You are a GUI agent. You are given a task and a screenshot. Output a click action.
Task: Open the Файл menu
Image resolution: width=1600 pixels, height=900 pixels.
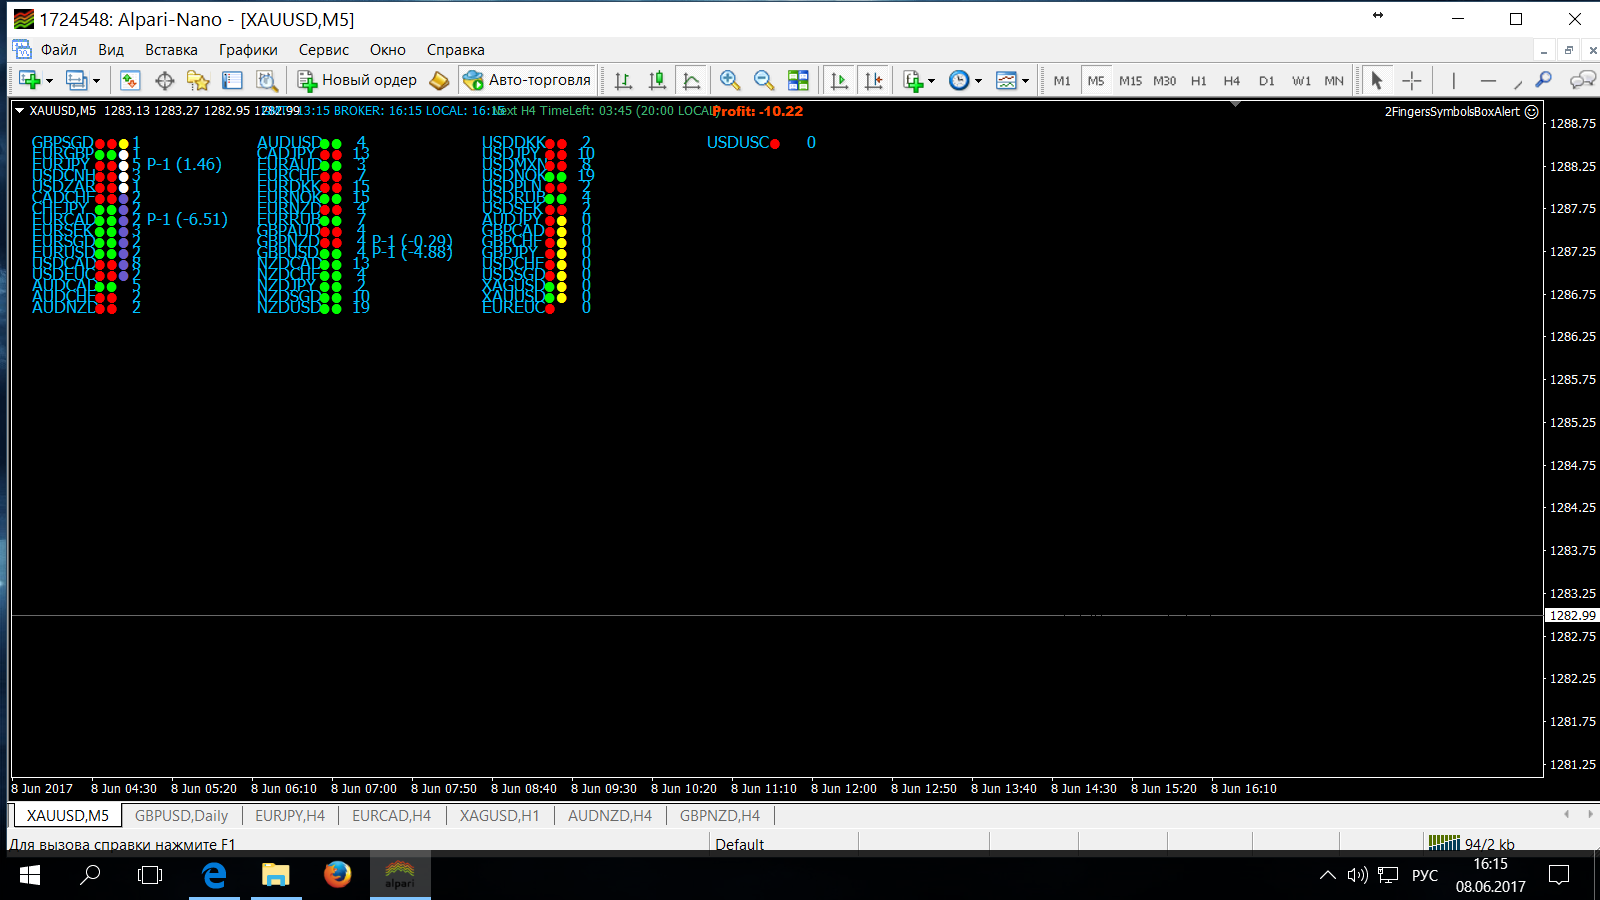59,50
